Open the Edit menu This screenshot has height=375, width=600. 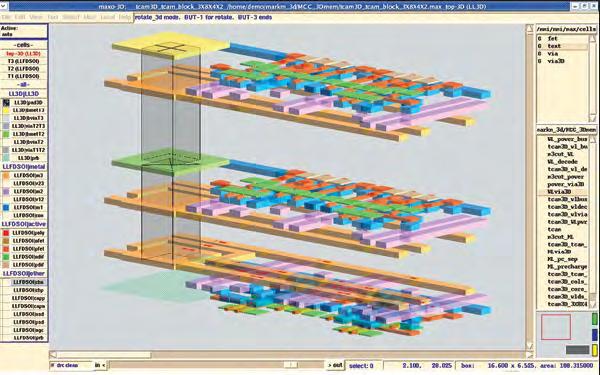[x=20, y=18]
